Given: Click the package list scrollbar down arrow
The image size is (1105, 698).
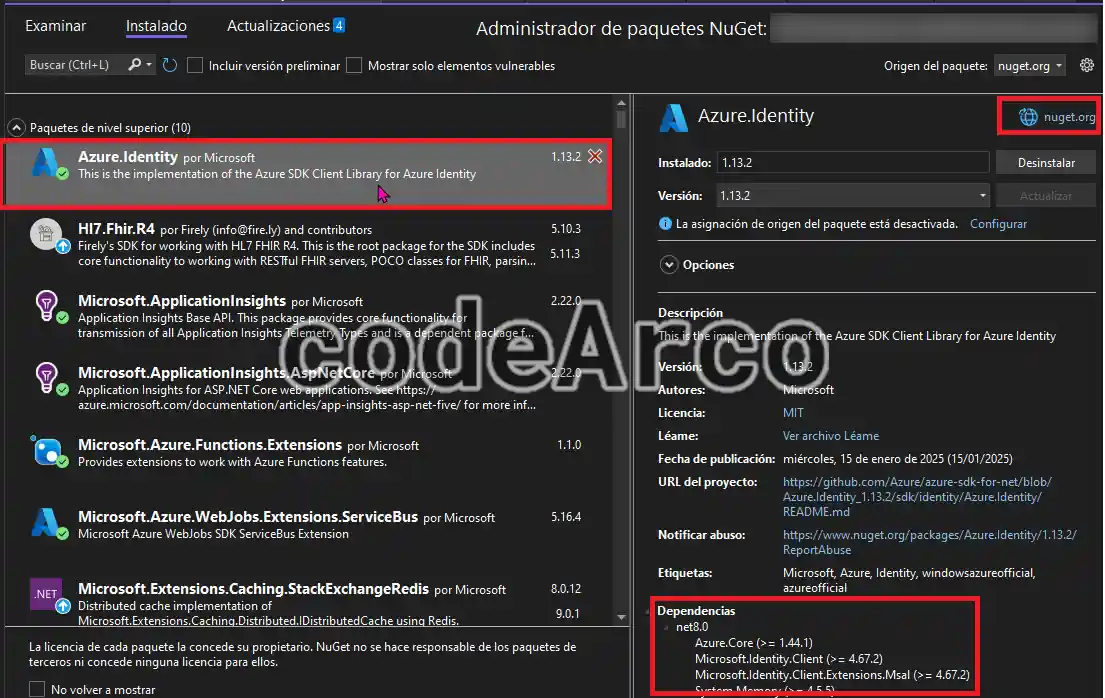Looking at the screenshot, I should pyautogui.click(x=621, y=617).
